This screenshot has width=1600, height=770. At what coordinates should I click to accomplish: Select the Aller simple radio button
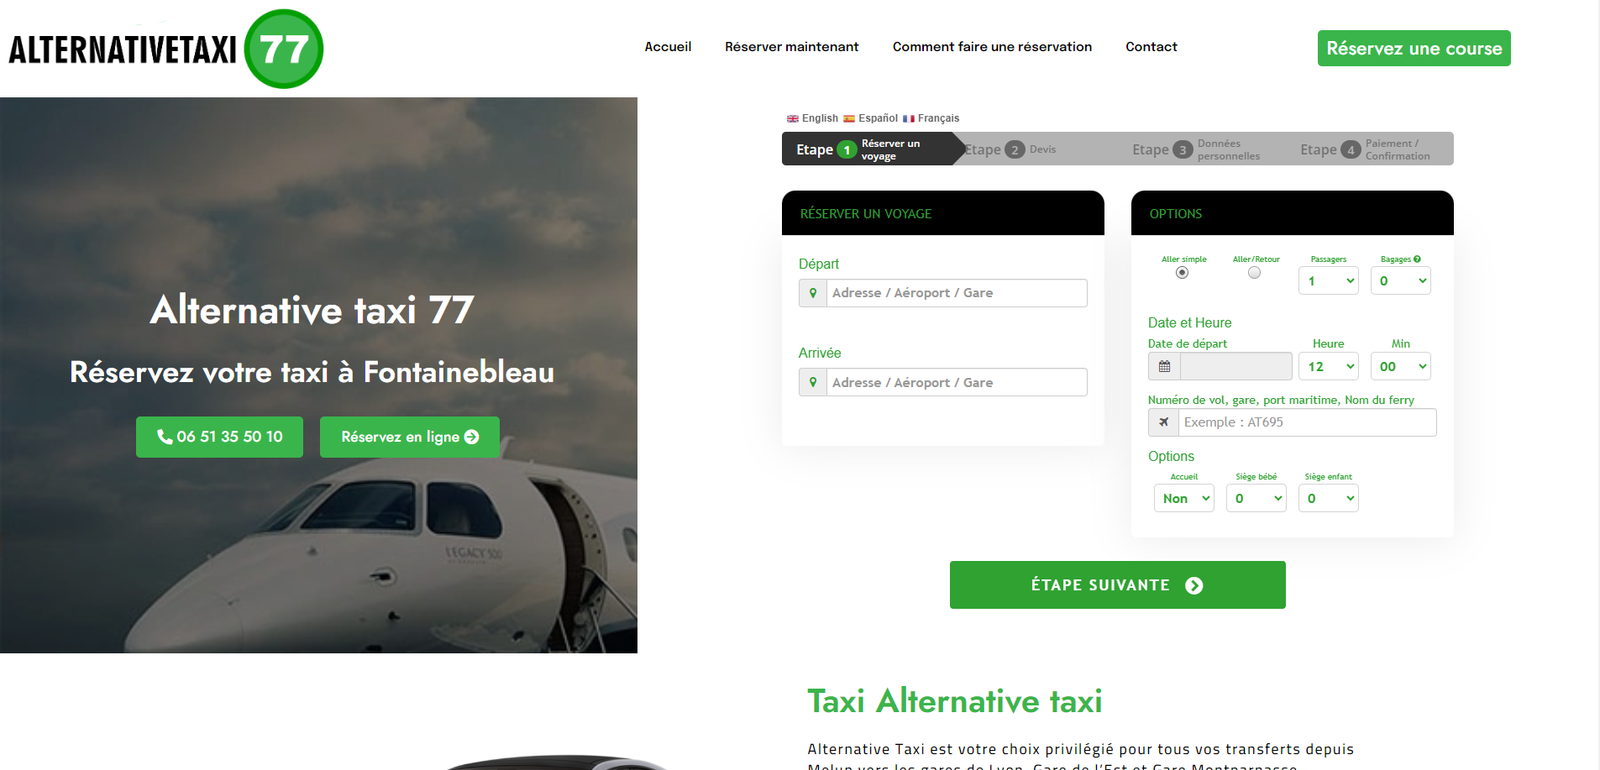pos(1182,272)
